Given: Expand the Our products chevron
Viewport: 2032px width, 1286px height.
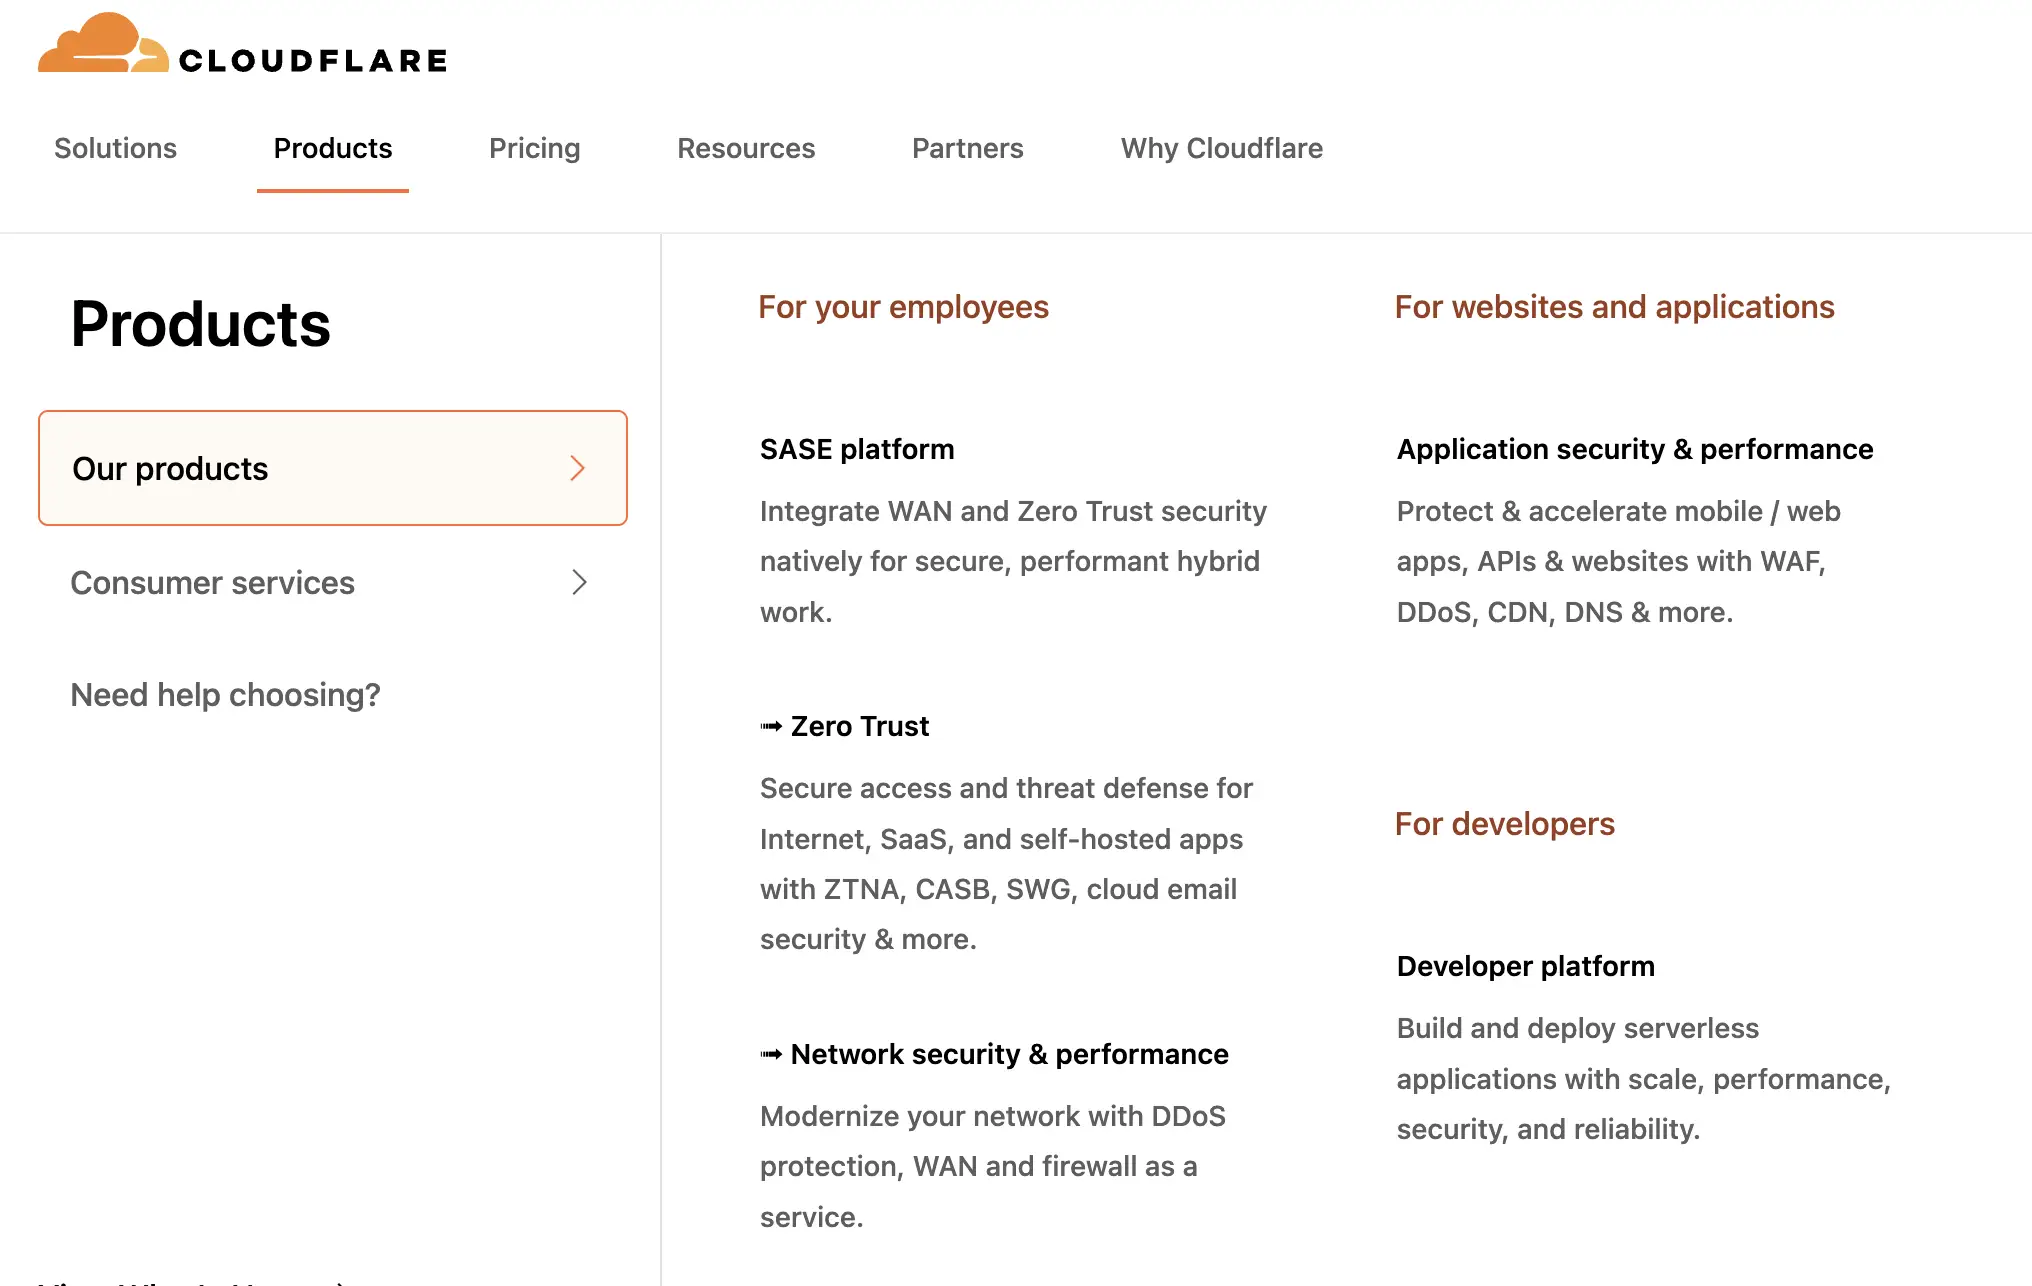Looking at the screenshot, I should point(577,468).
